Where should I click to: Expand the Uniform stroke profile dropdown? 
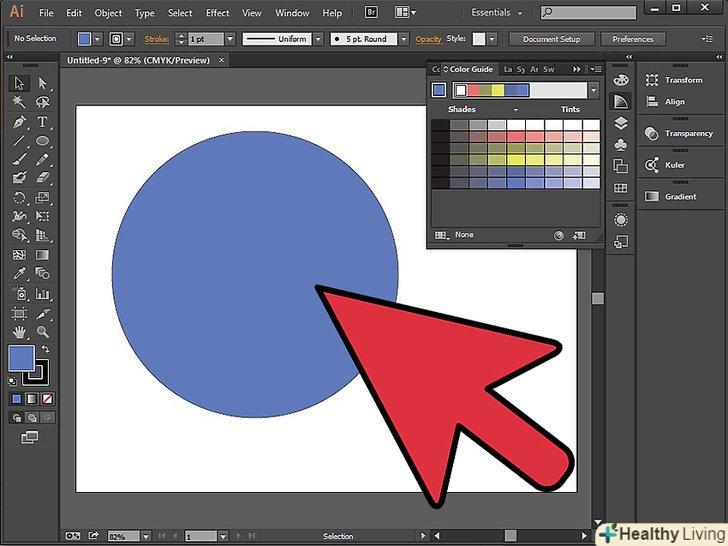(318, 39)
